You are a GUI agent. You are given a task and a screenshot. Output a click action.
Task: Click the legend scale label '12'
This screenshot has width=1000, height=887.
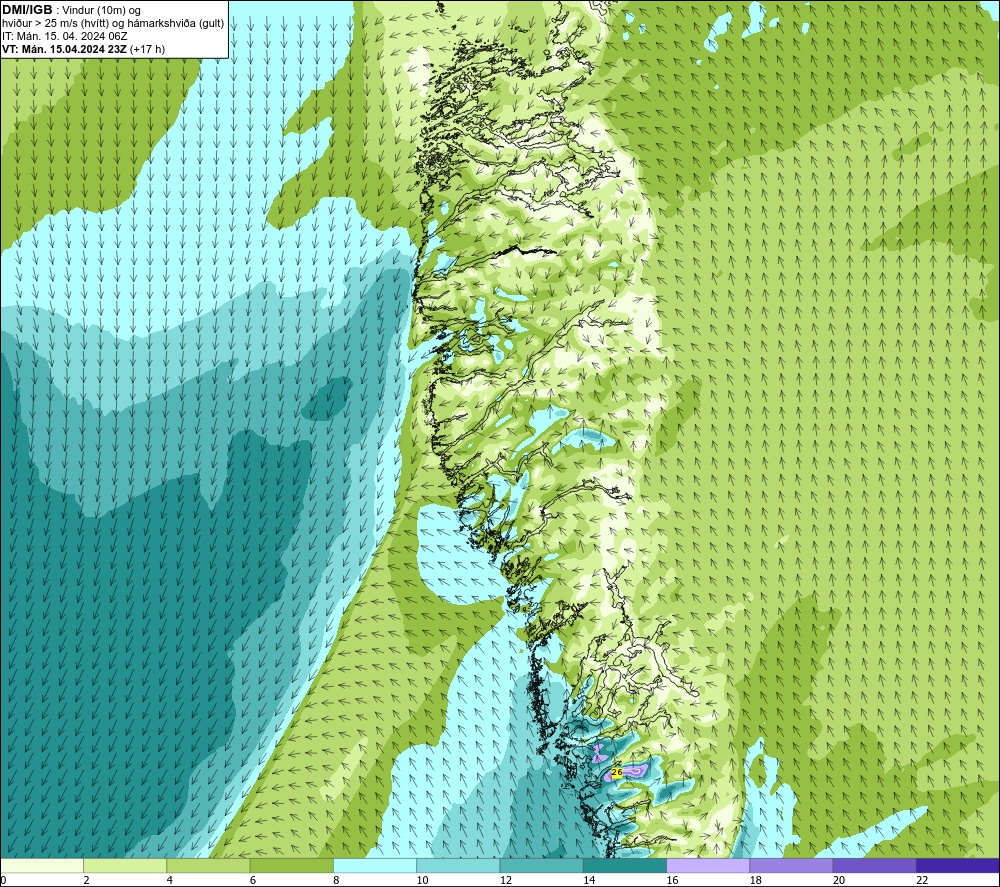[506, 880]
